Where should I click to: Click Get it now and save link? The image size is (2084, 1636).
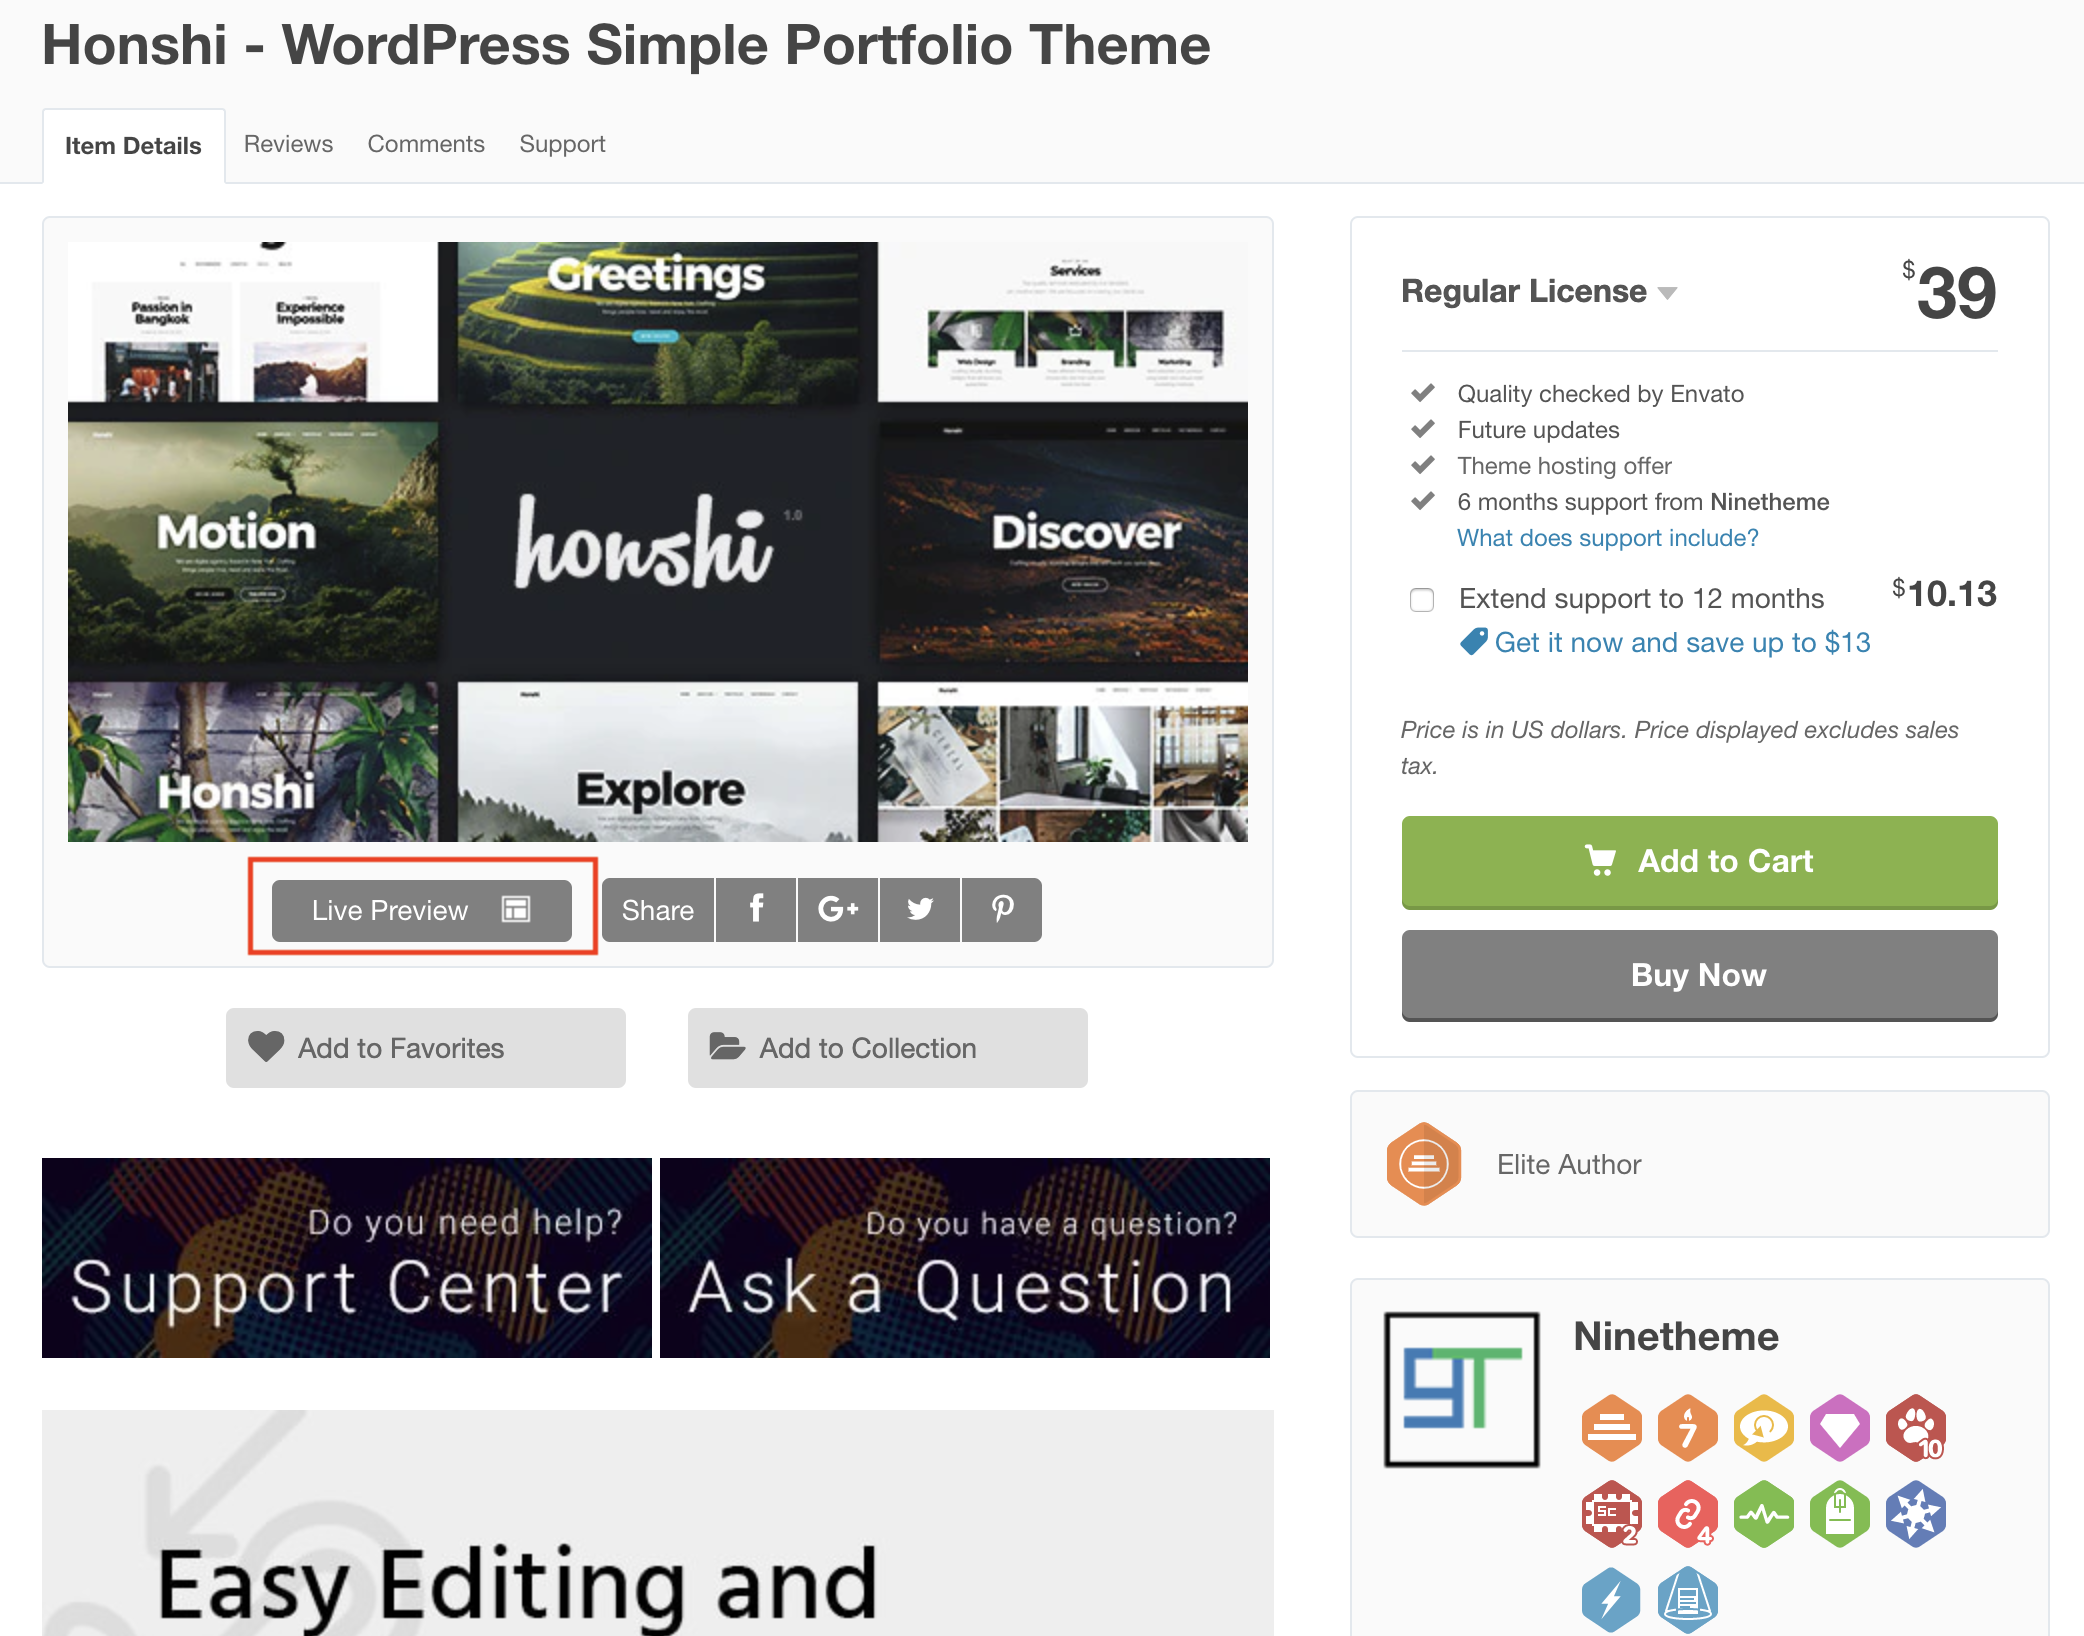(x=1682, y=642)
